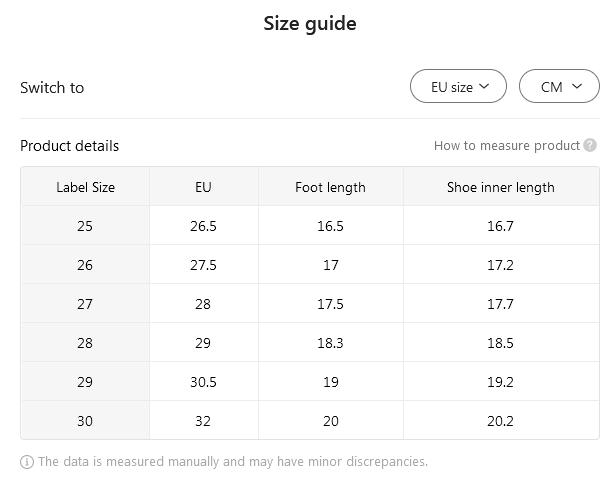Select the label size 29 row

click(x=85, y=382)
